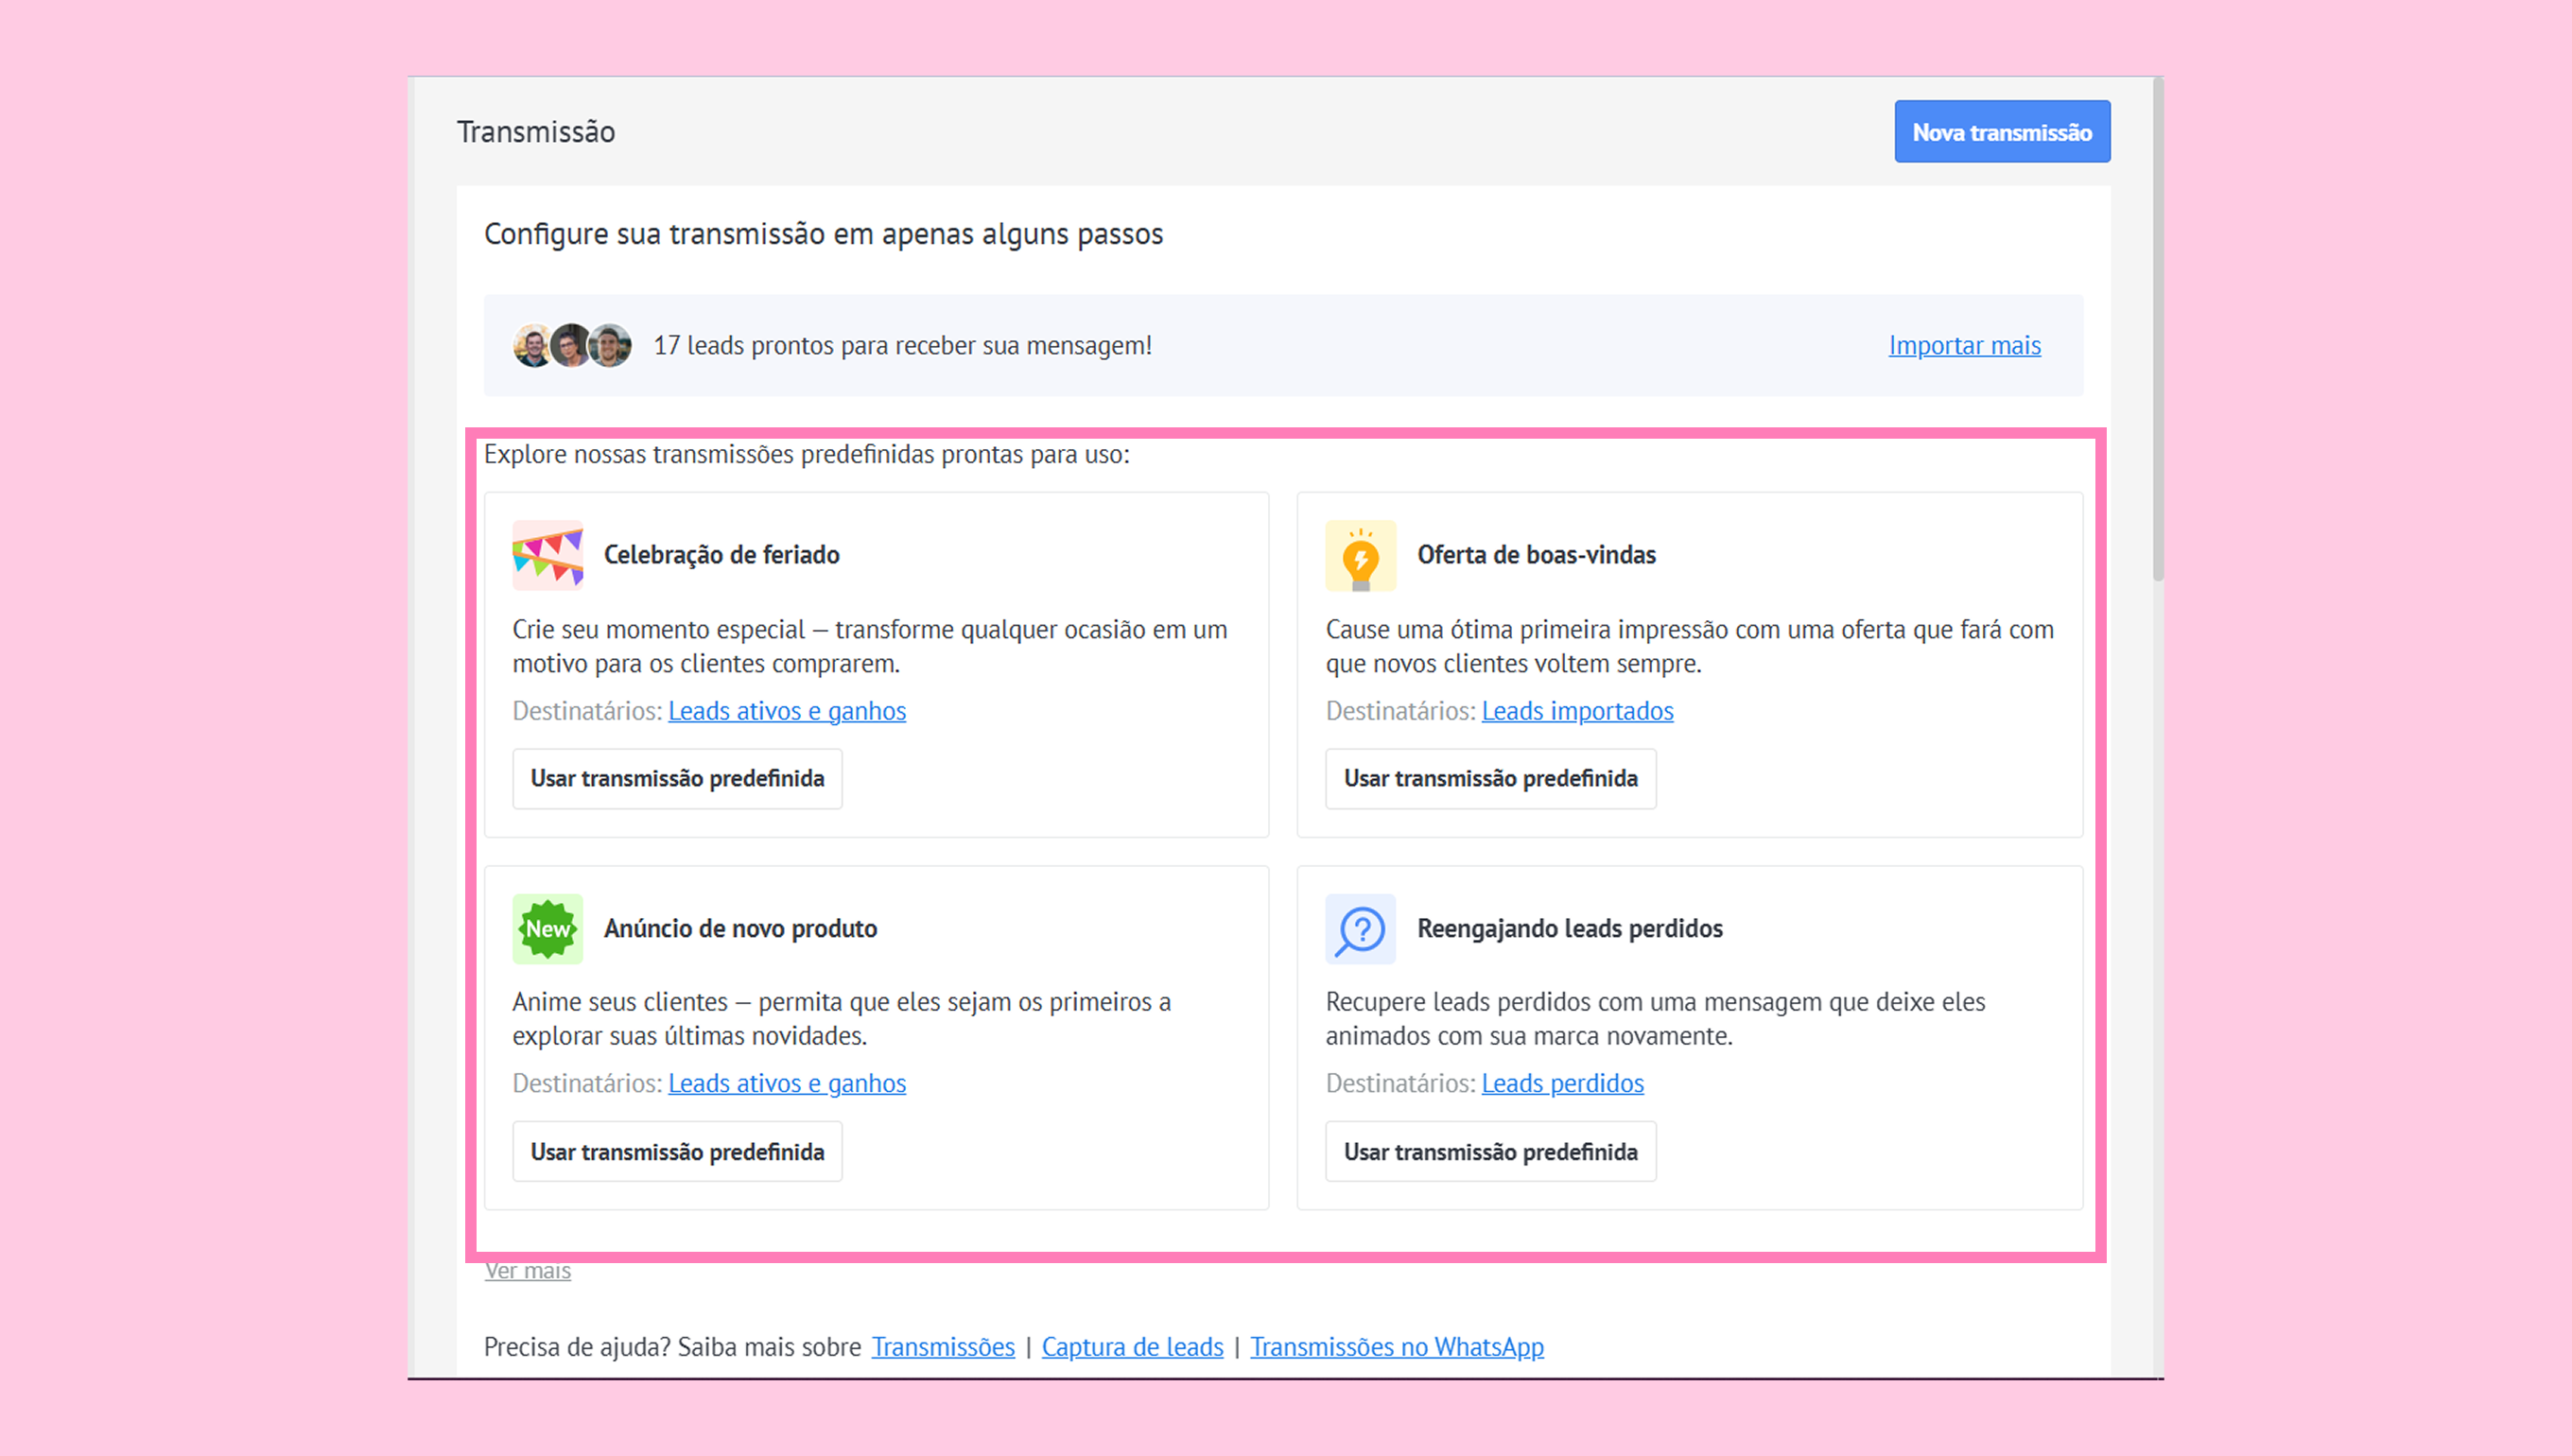This screenshot has width=2572, height=1456.
Task: Select the Reengajando leads perdidos card title
Action: pos(1570,928)
